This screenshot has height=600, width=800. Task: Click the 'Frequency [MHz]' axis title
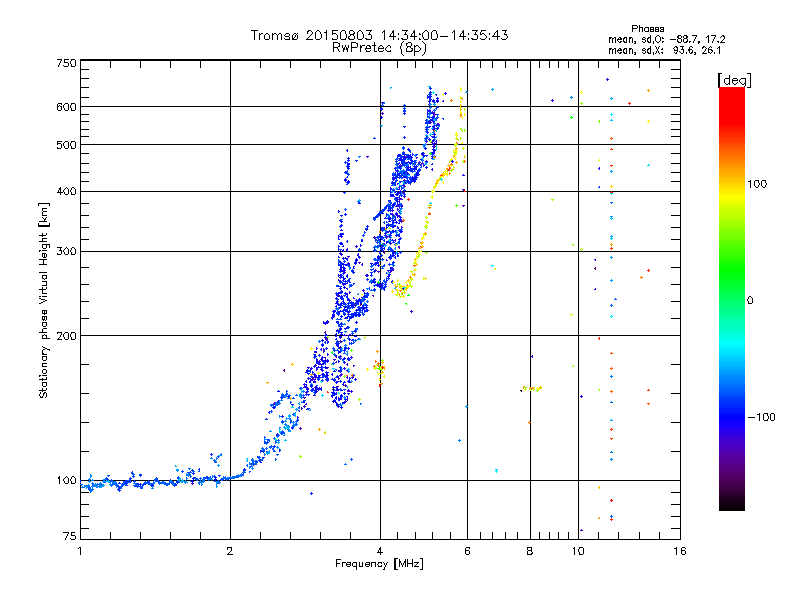click(x=379, y=564)
